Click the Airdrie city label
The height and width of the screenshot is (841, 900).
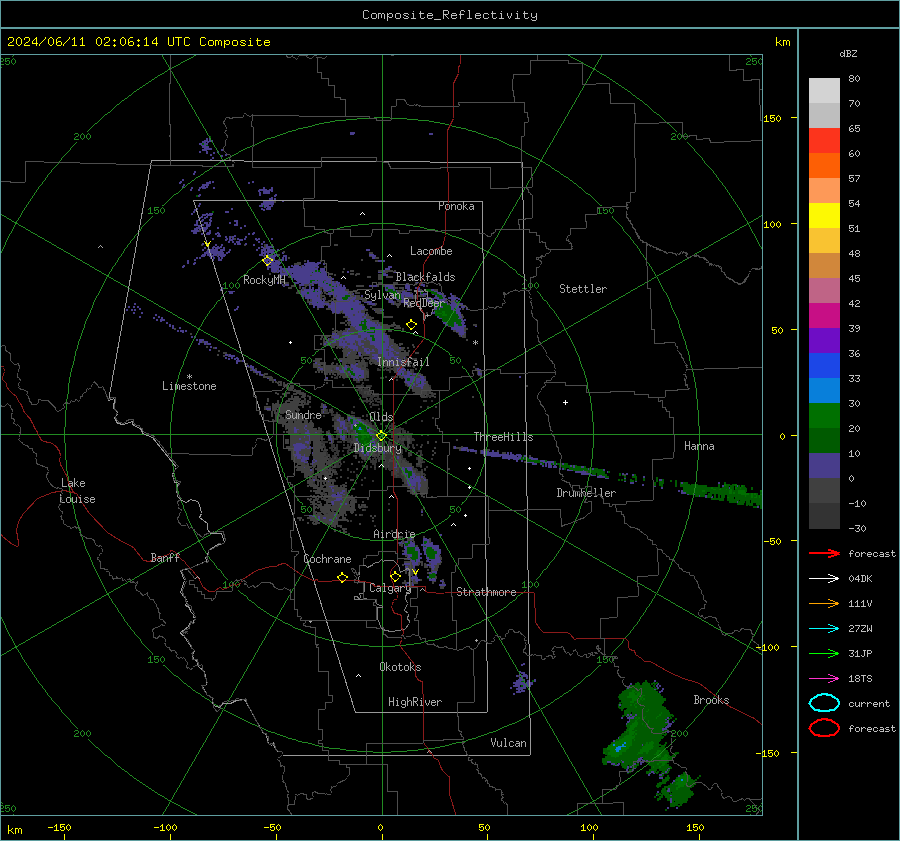394,534
